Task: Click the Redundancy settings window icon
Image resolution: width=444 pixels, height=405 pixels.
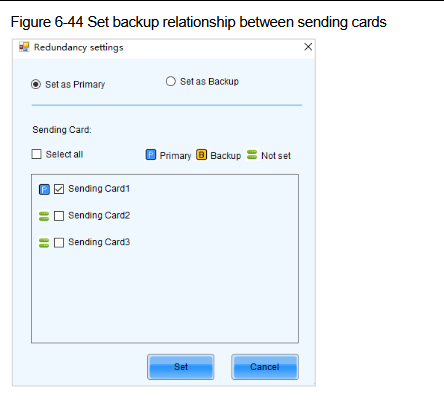Action: tap(24, 47)
